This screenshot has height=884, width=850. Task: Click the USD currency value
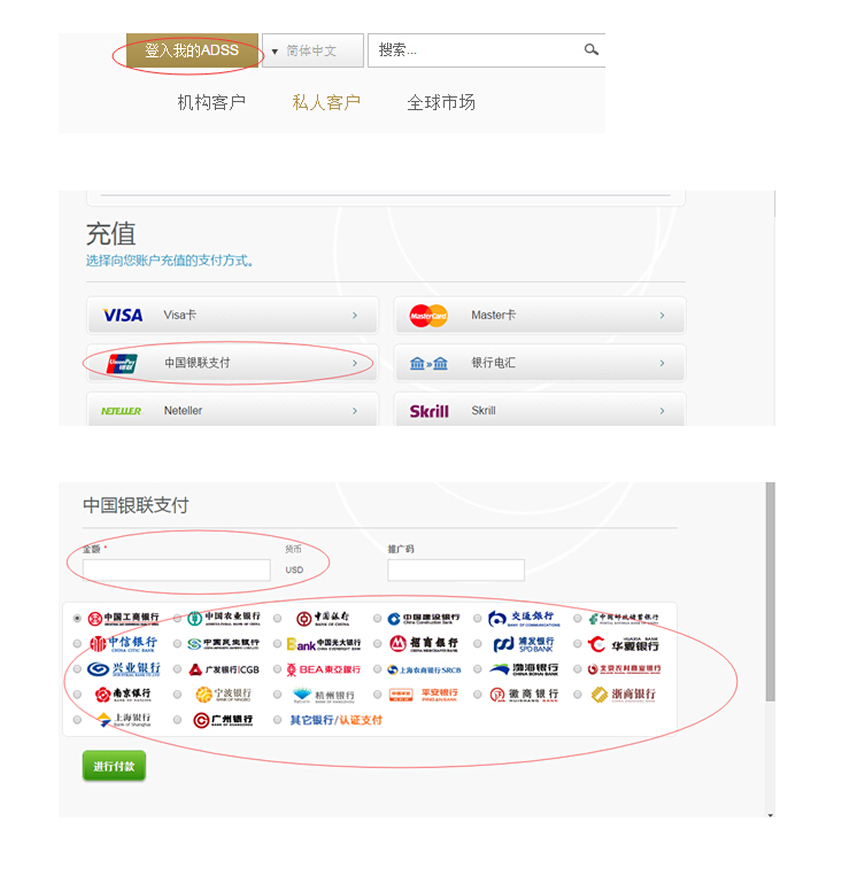[294, 570]
